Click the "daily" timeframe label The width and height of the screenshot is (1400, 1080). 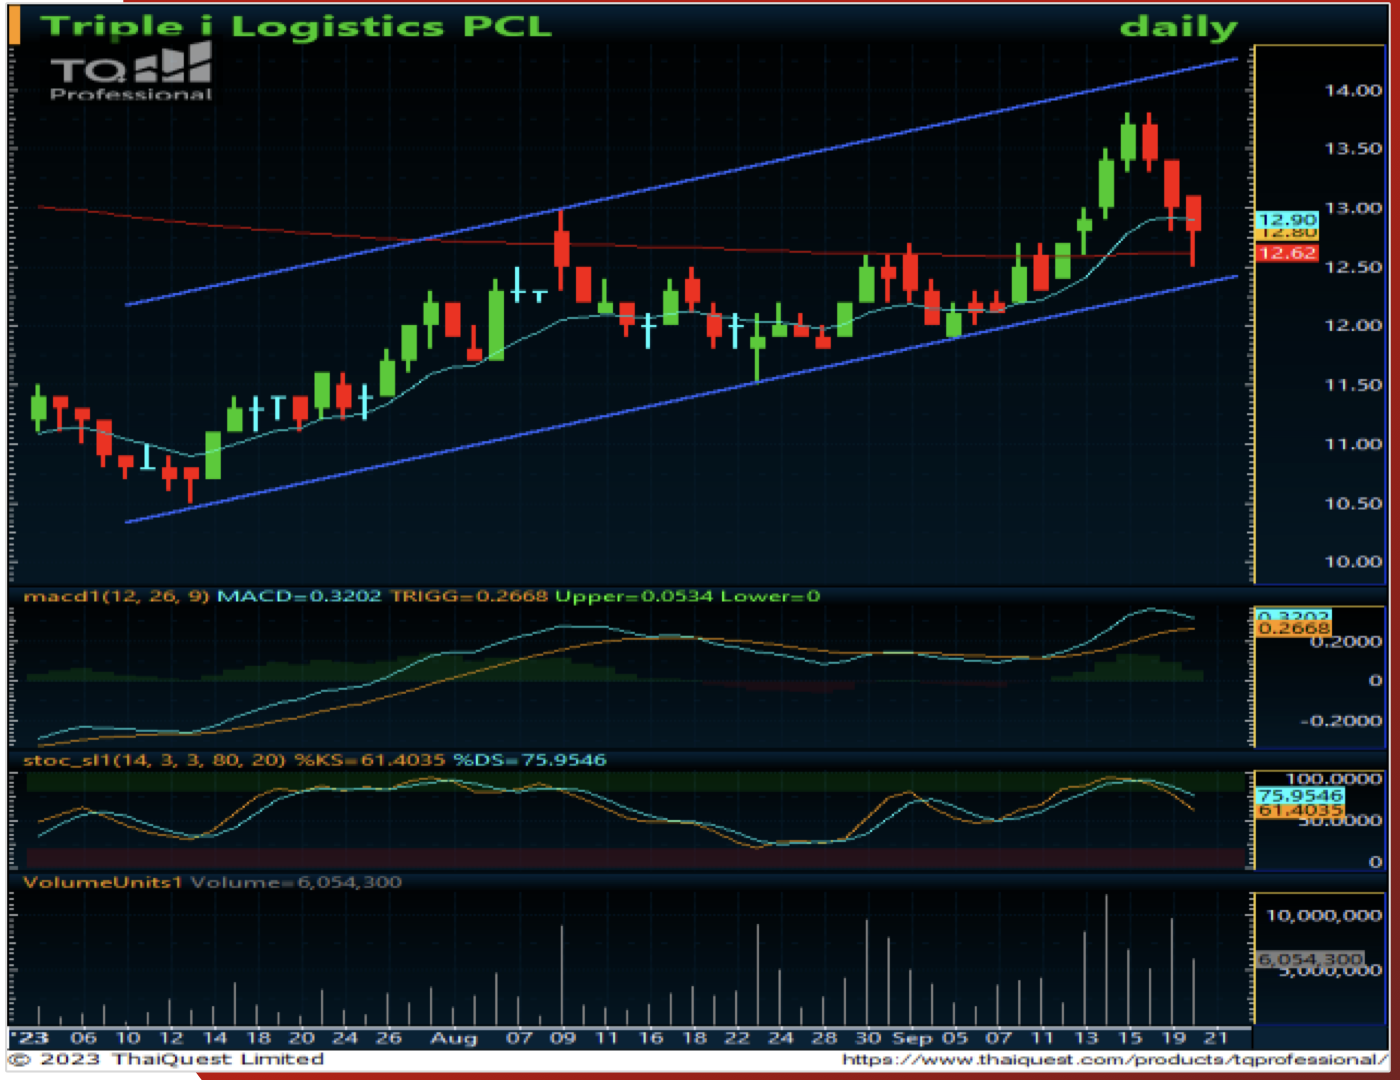coord(1178,27)
